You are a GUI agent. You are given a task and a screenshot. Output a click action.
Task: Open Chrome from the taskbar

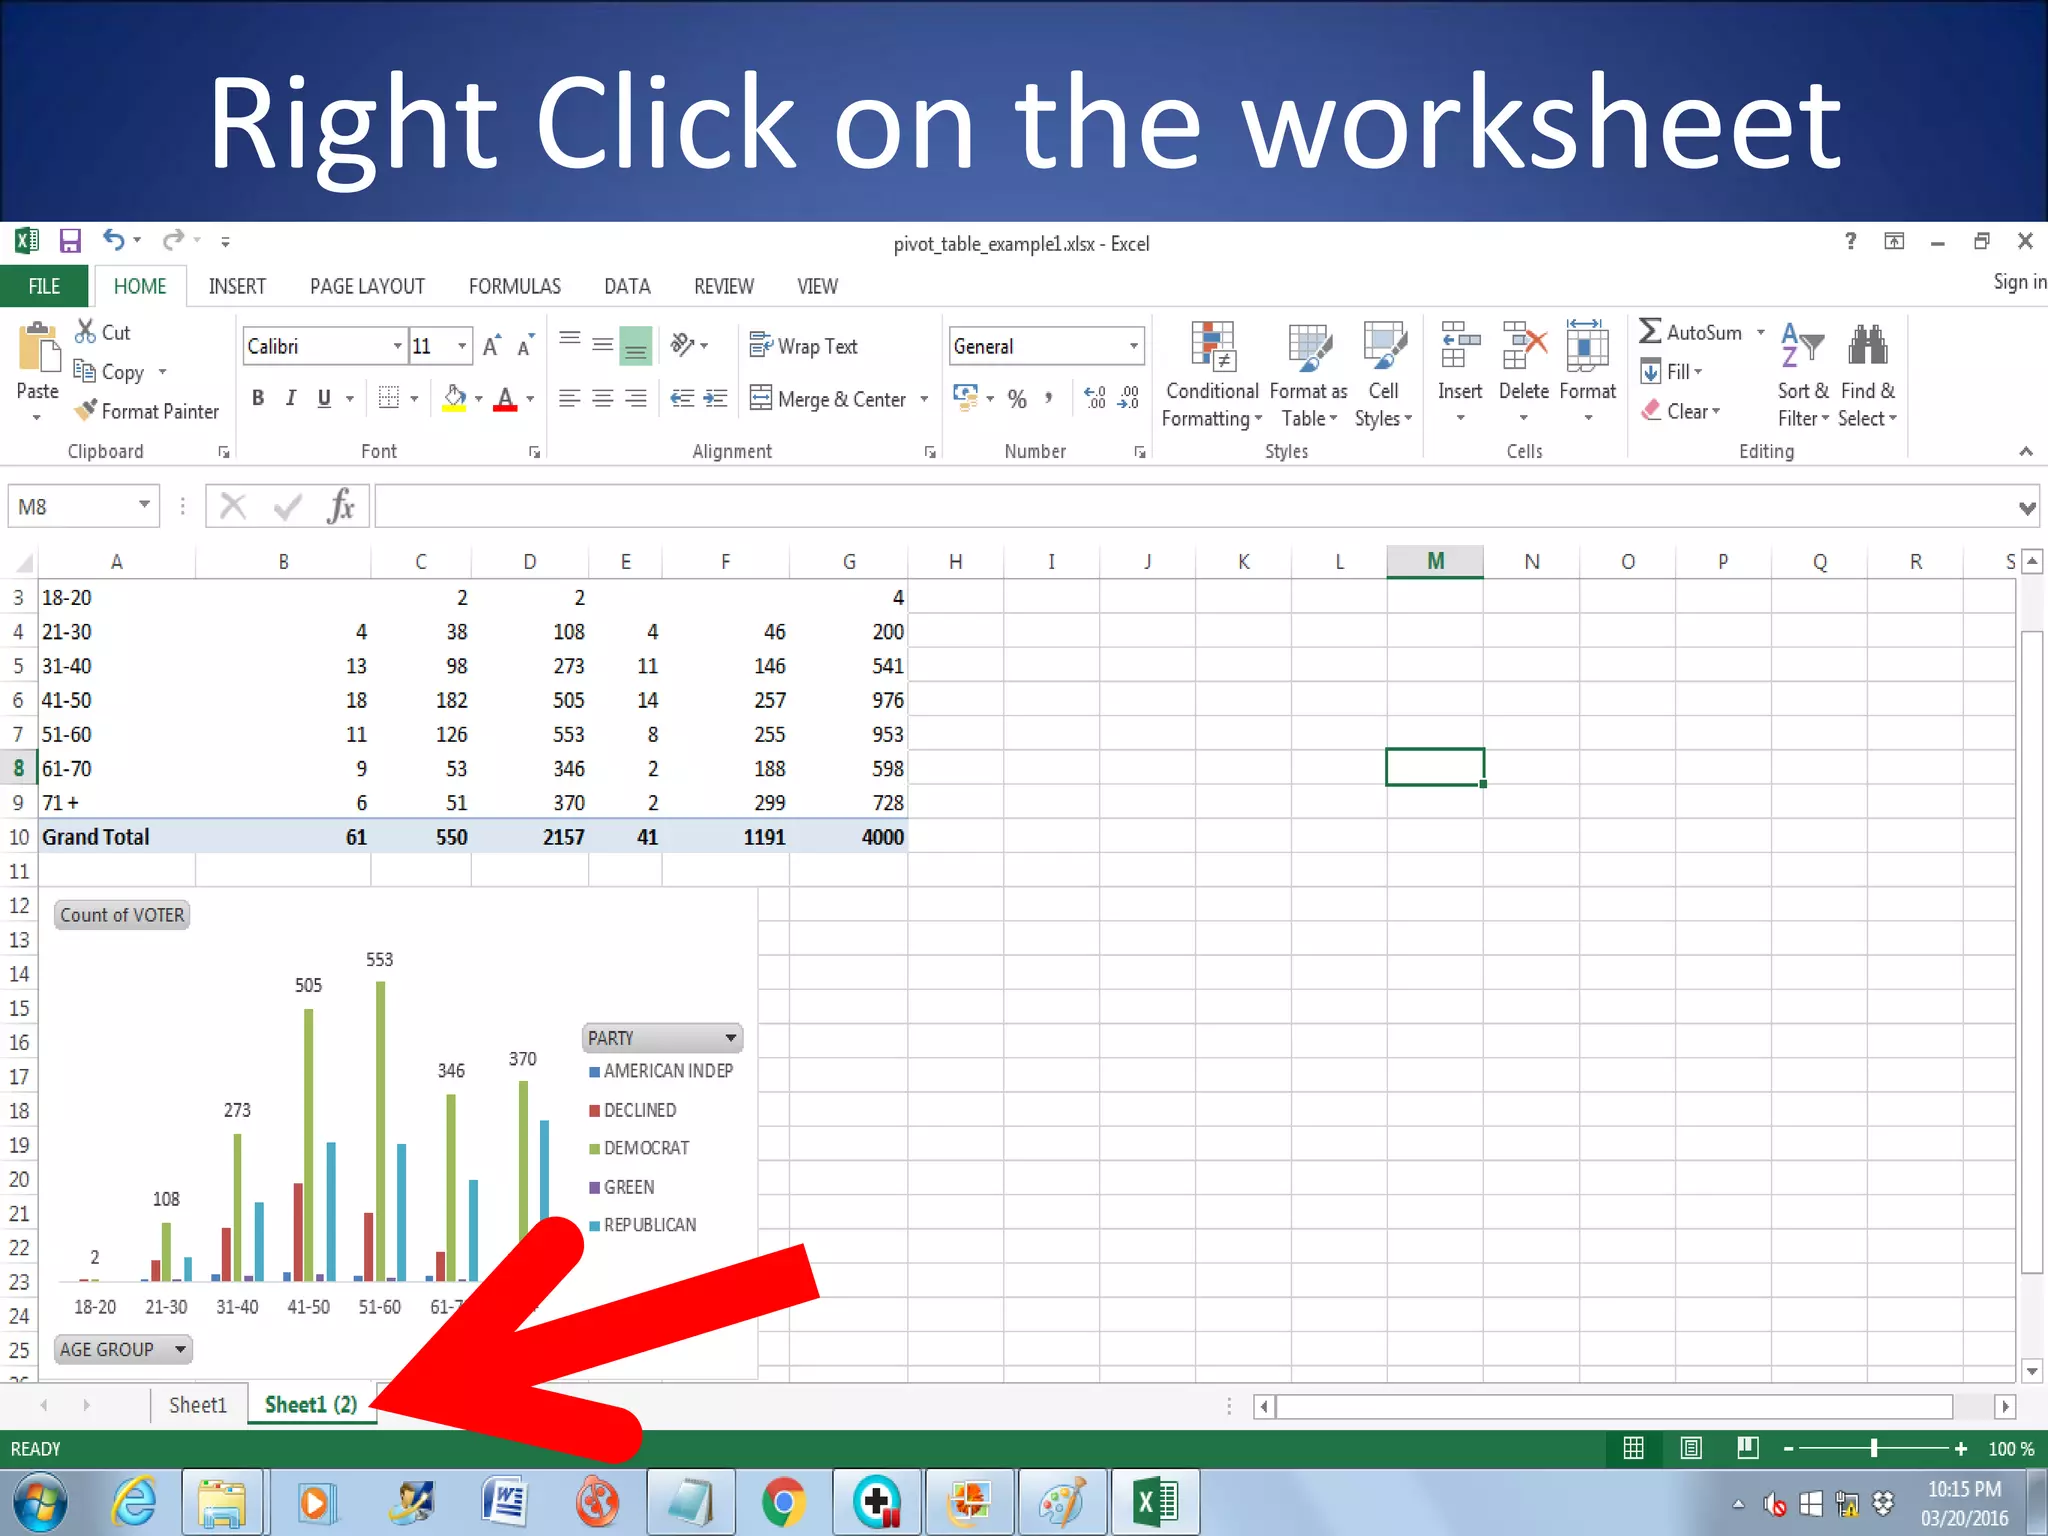pos(783,1502)
